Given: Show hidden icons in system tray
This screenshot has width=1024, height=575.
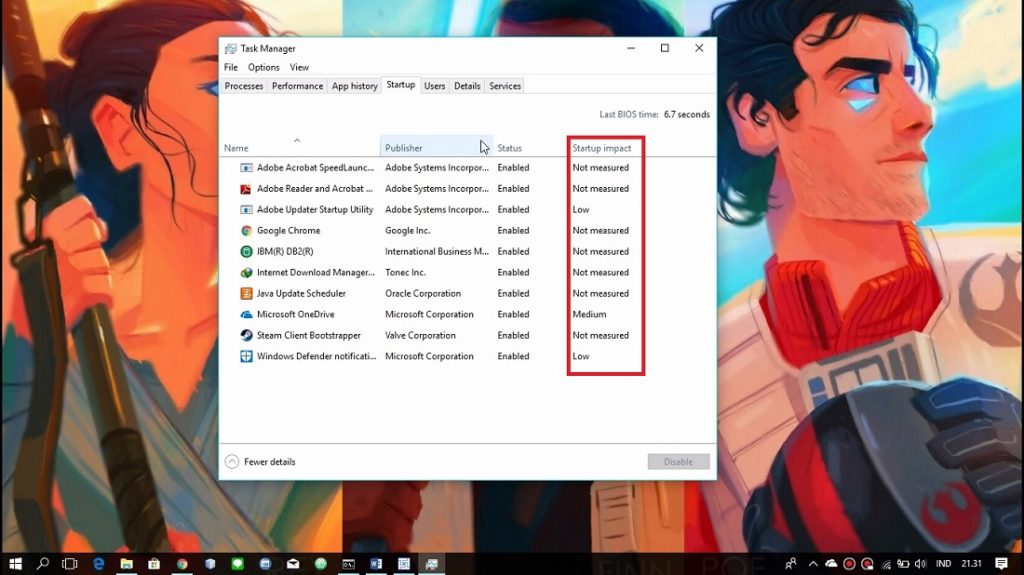Looking at the screenshot, I should 812,564.
